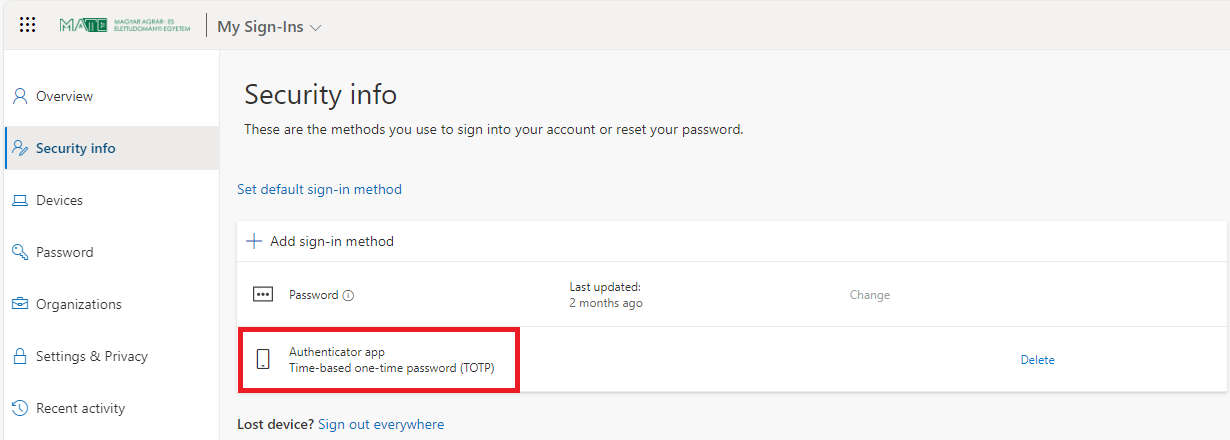Open the Security info menu item
Image resolution: width=1230 pixels, height=440 pixels.
pyautogui.click(x=76, y=148)
